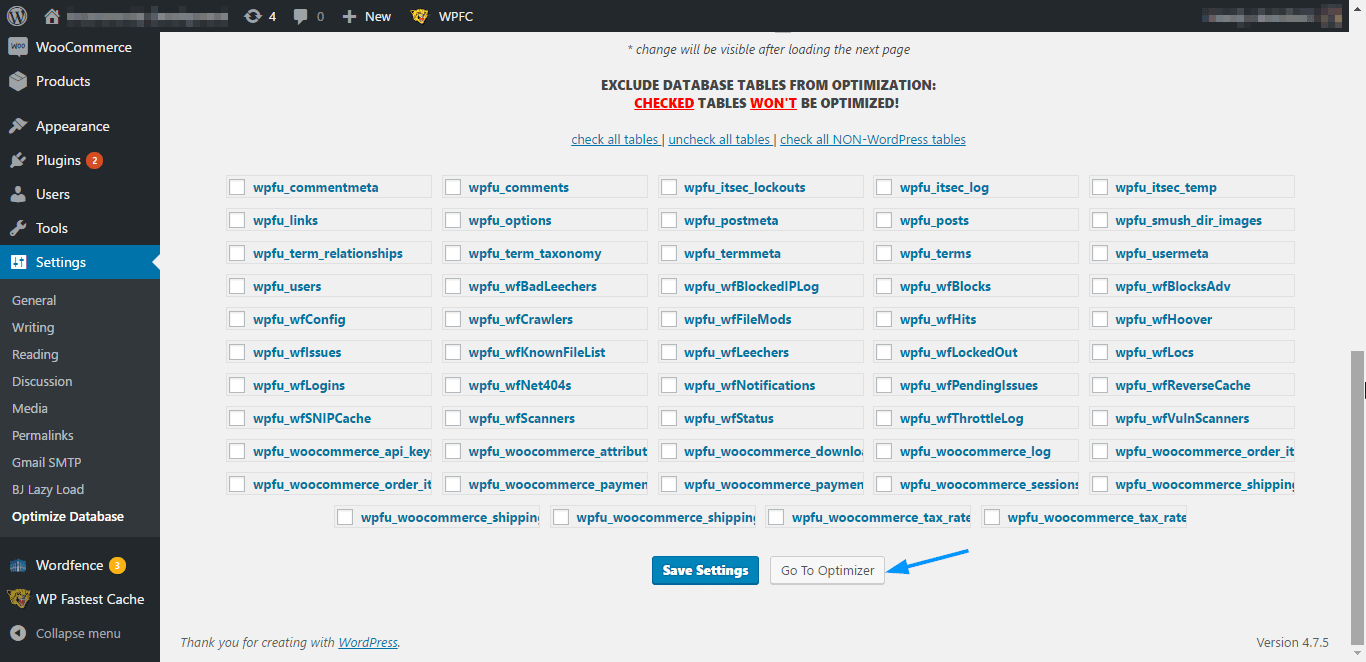Click the New plus item in the admin bar
Screen dimensions: 1366x662
(x=366, y=16)
